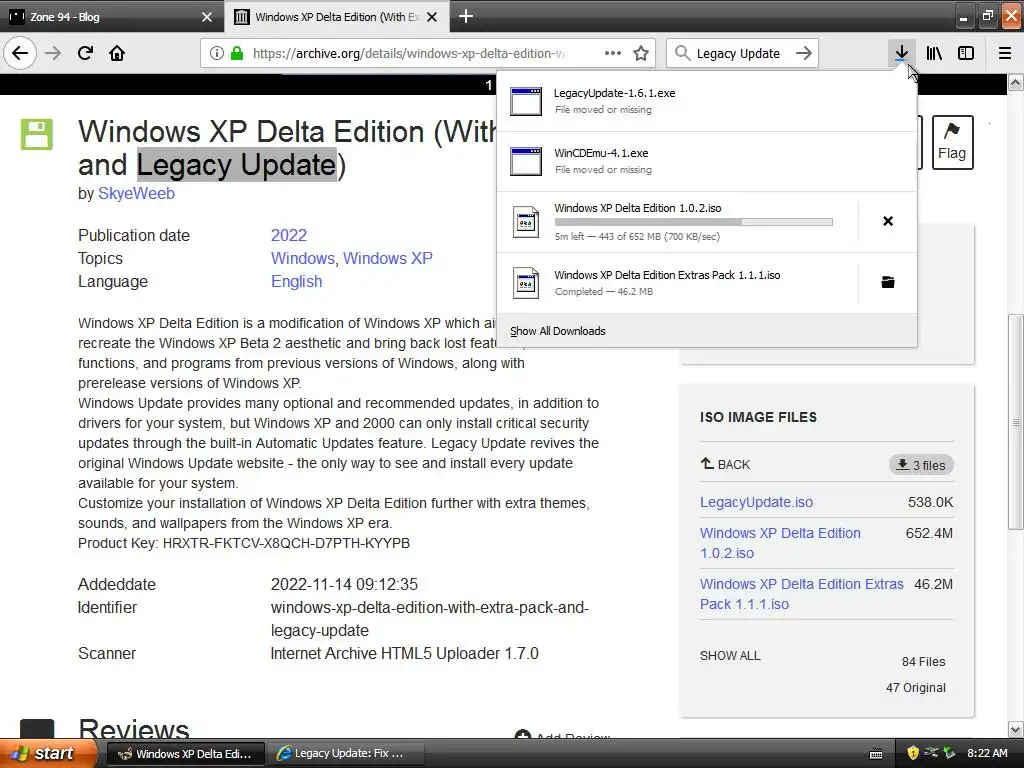Go to the Firefox home page

pyautogui.click(x=117, y=53)
